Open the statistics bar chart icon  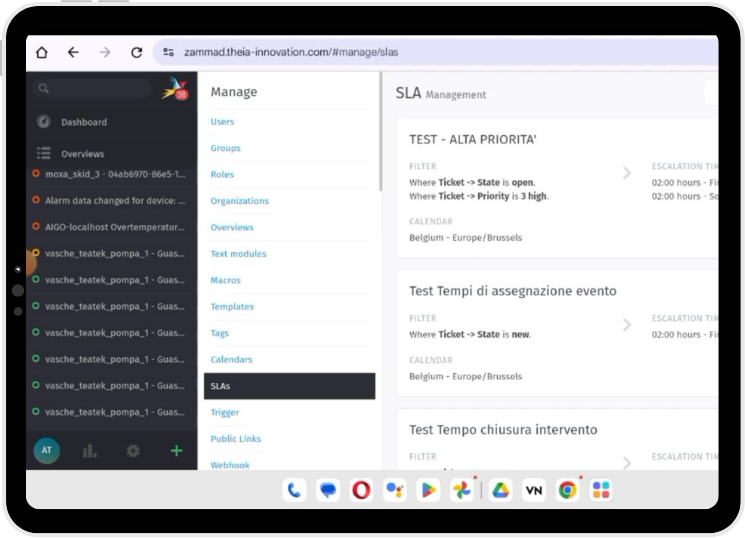tap(89, 451)
